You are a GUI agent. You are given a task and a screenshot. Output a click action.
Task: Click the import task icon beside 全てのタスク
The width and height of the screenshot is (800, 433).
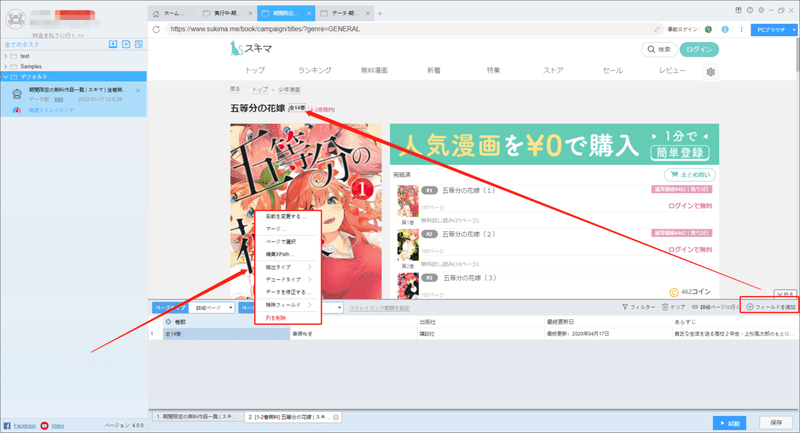[x=113, y=44]
